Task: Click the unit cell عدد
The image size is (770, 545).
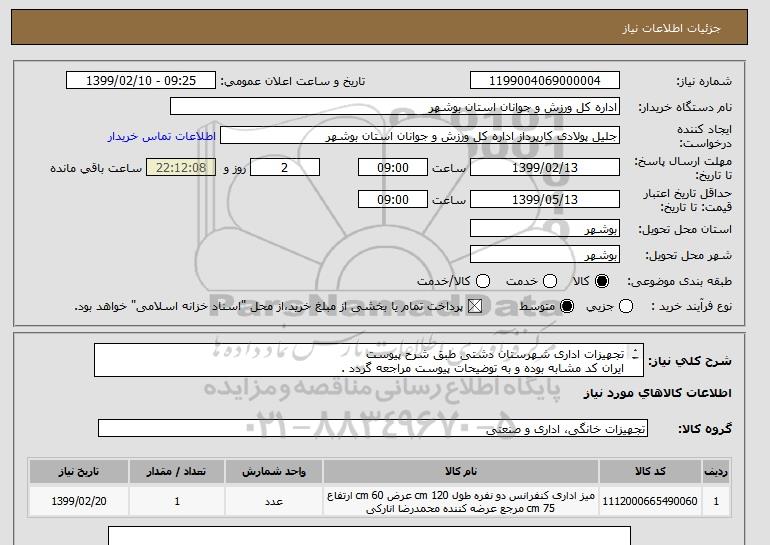Action: click(274, 501)
